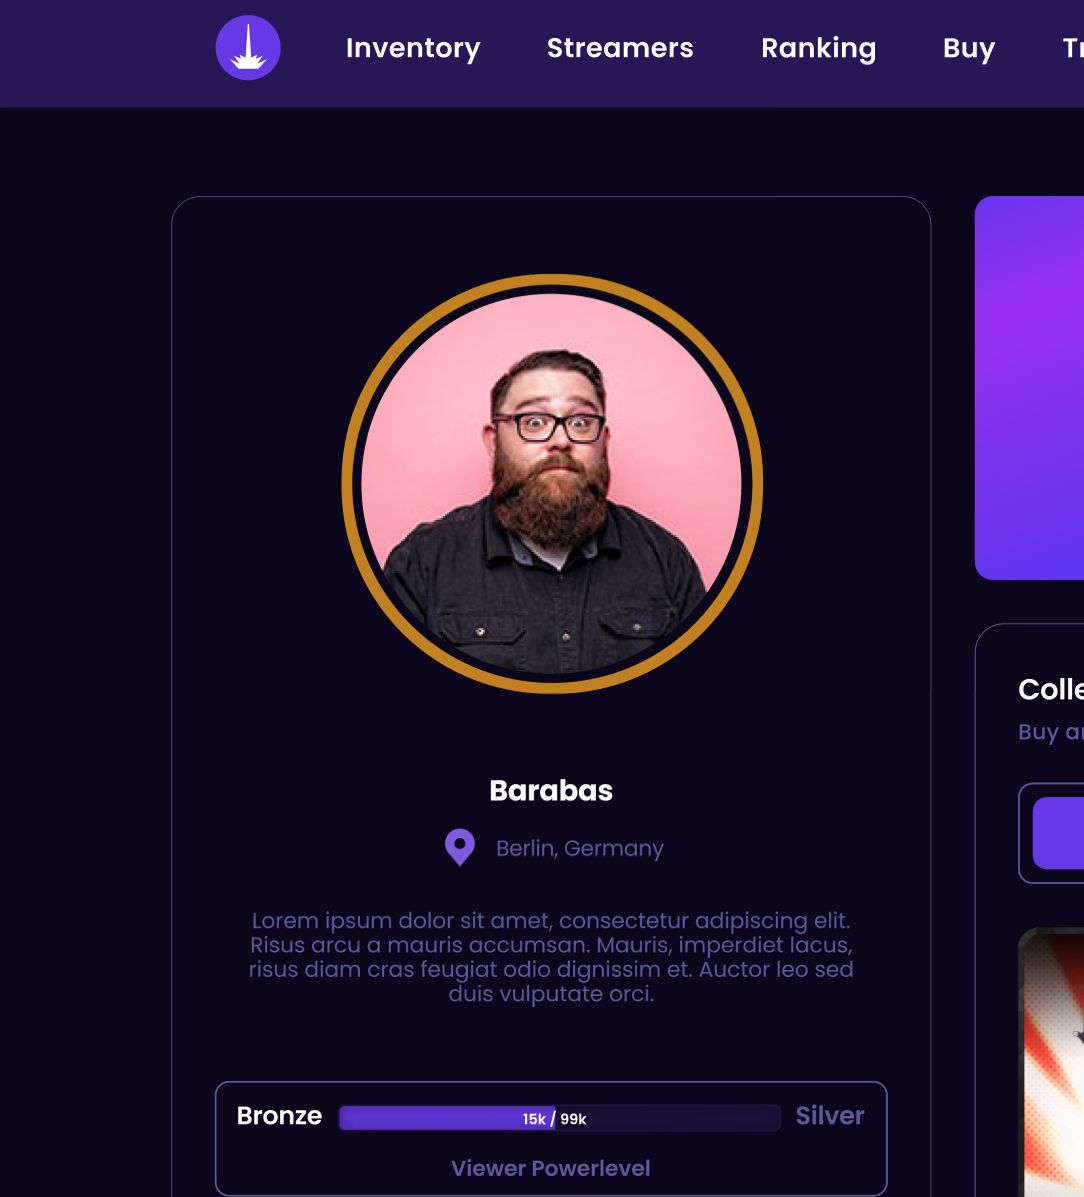Click the Lorem ipsum bio paragraph

coord(551,957)
